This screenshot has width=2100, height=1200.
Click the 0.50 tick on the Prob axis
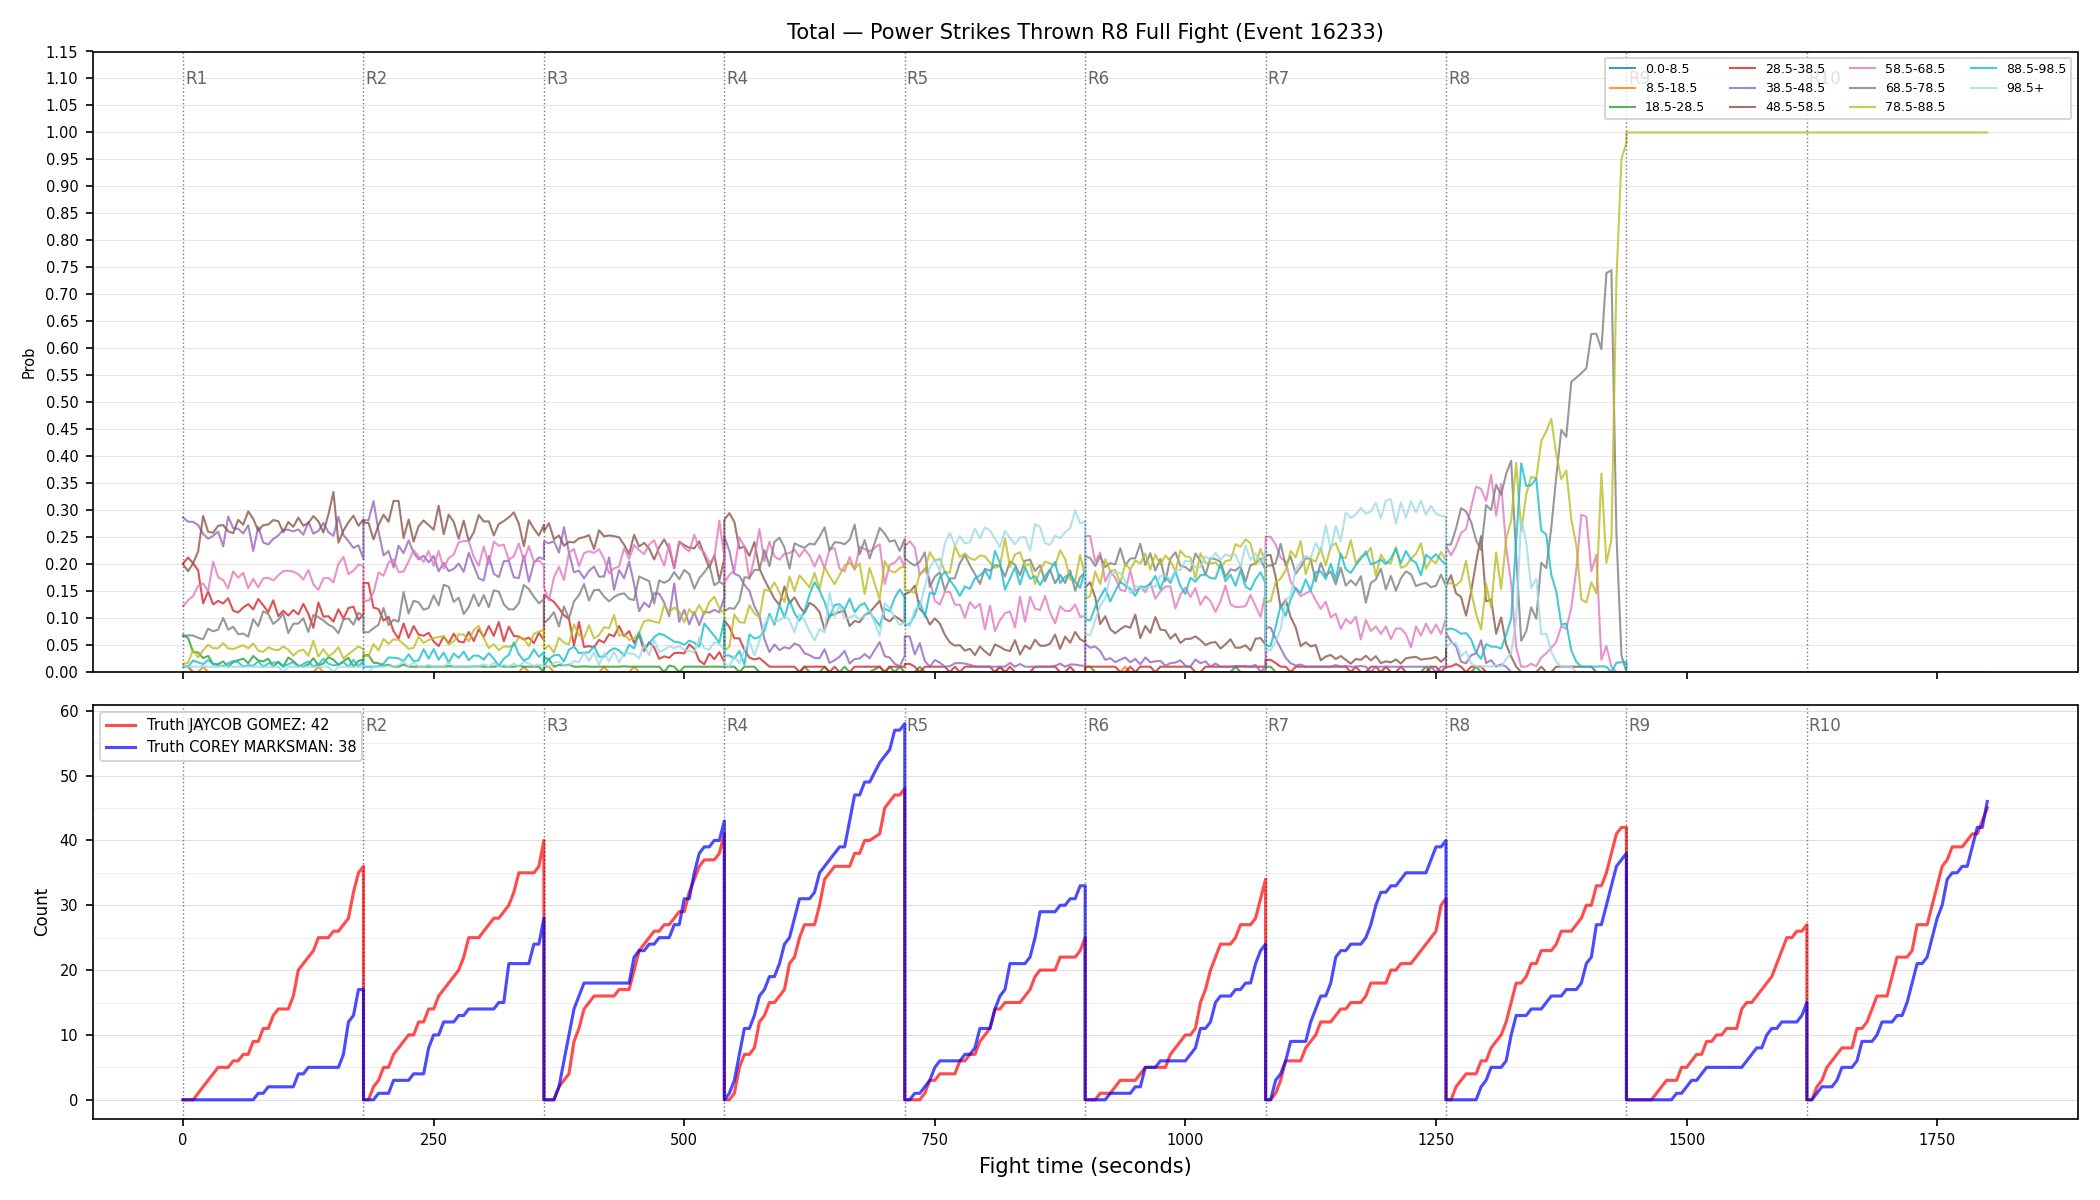click(62, 403)
